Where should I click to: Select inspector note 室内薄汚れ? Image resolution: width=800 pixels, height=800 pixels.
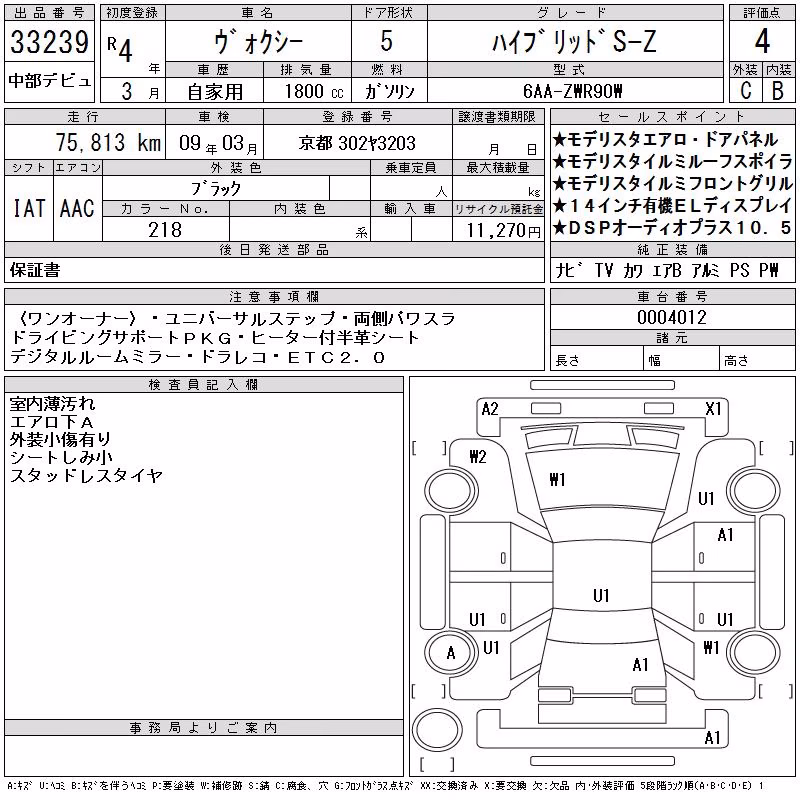tap(52, 404)
